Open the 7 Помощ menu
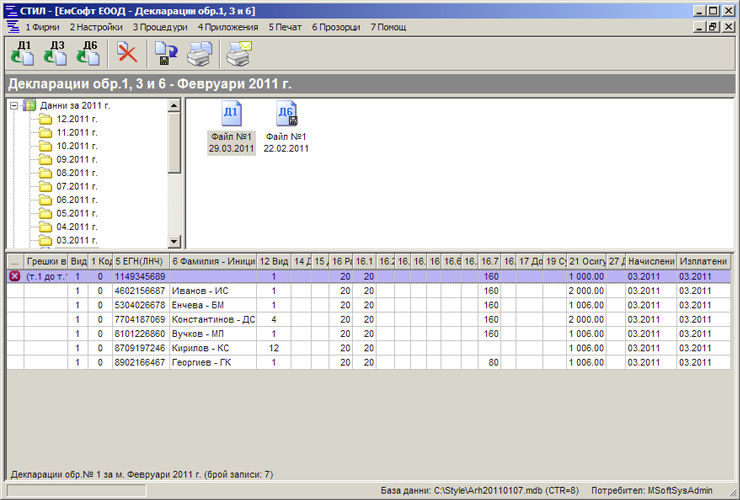The height and width of the screenshot is (500, 740). click(388, 27)
